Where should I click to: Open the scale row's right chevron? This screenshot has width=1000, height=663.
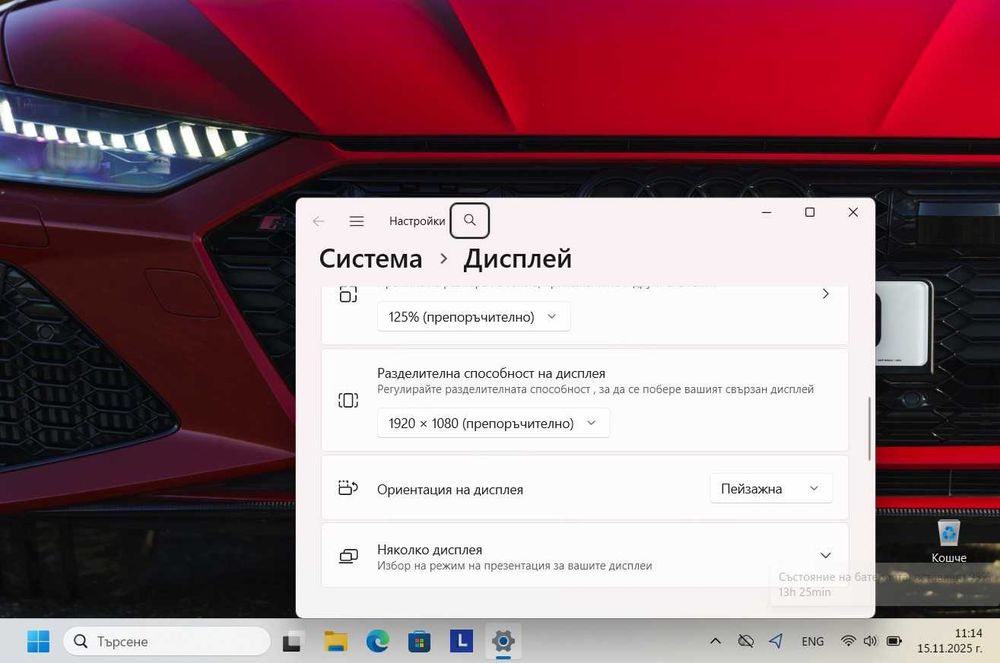click(825, 294)
